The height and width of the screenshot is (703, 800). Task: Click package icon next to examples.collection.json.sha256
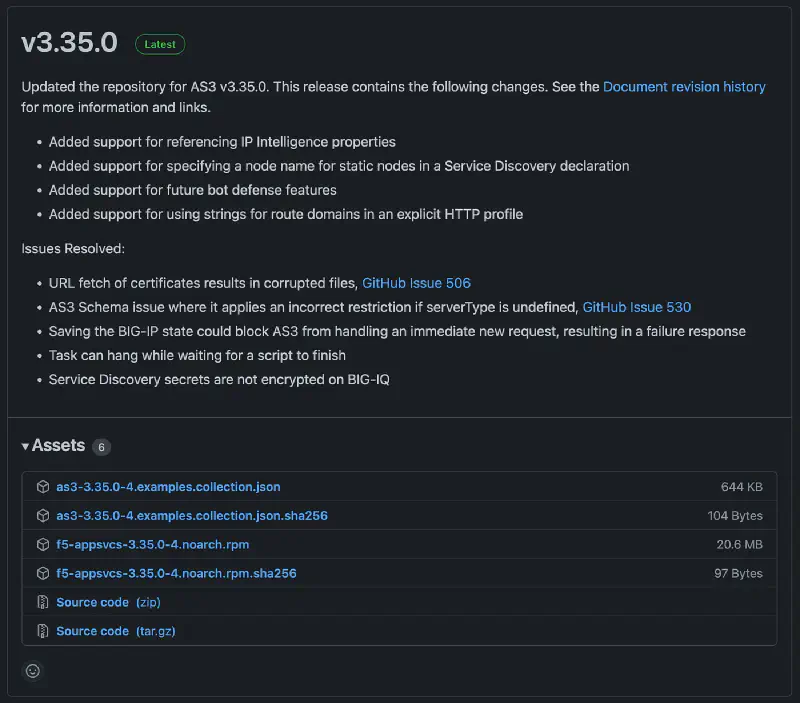(x=43, y=516)
